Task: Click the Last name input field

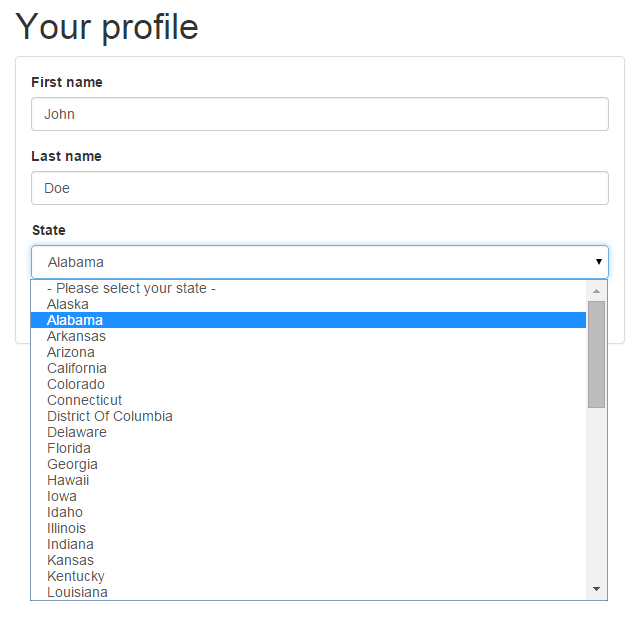Action: [x=320, y=188]
